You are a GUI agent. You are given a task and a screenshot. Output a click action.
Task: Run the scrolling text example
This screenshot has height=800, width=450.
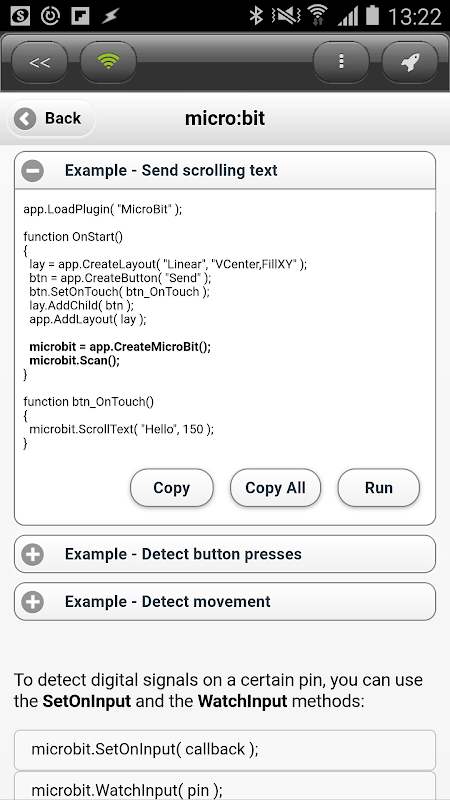[379, 488]
